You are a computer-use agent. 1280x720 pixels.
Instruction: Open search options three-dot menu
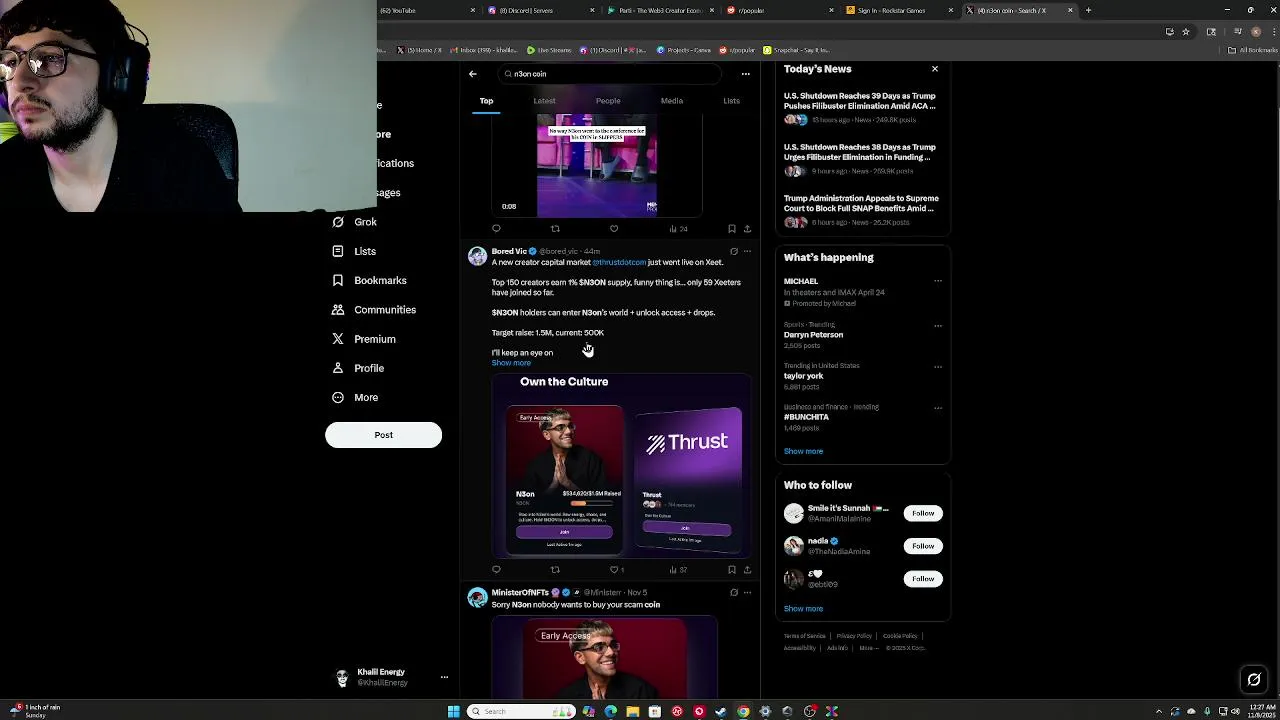(x=745, y=74)
